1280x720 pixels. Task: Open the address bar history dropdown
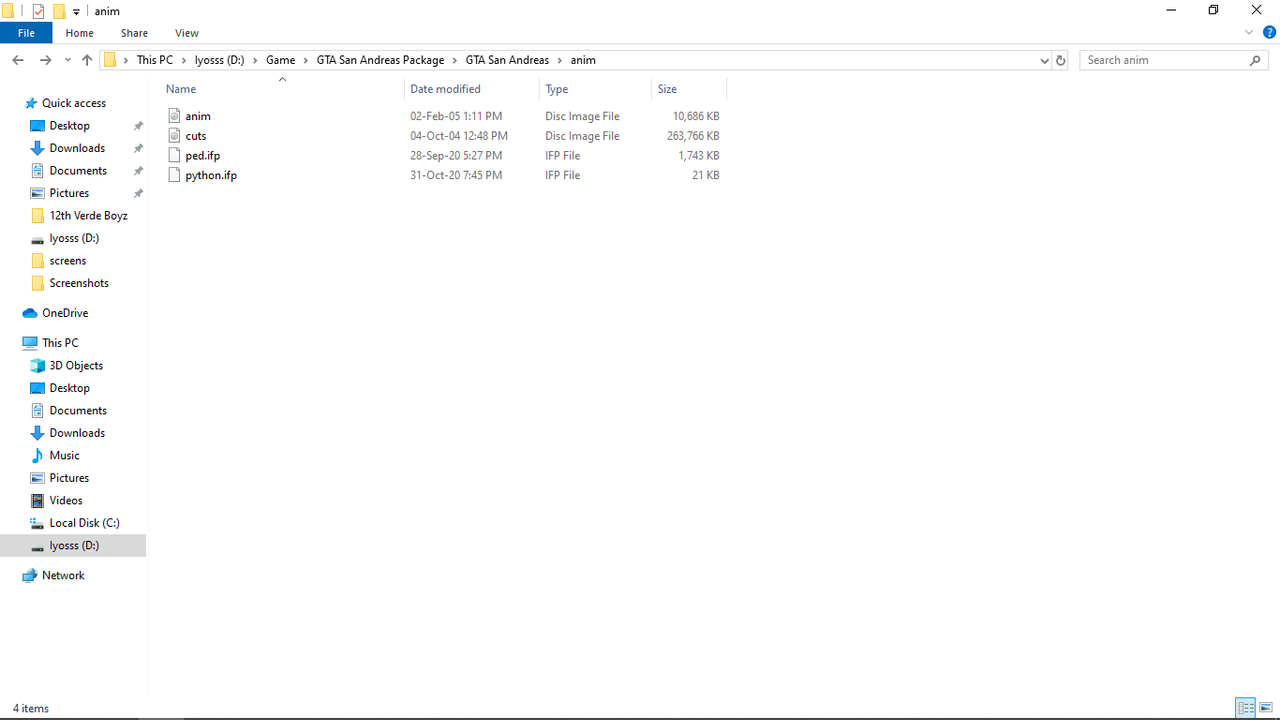pyautogui.click(x=1045, y=60)
